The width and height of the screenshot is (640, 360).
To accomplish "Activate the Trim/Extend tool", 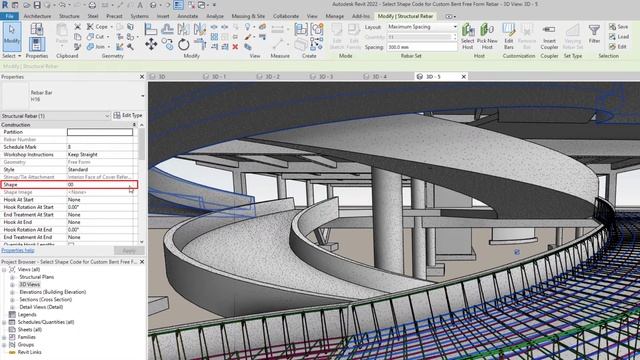I will [200, 44].
